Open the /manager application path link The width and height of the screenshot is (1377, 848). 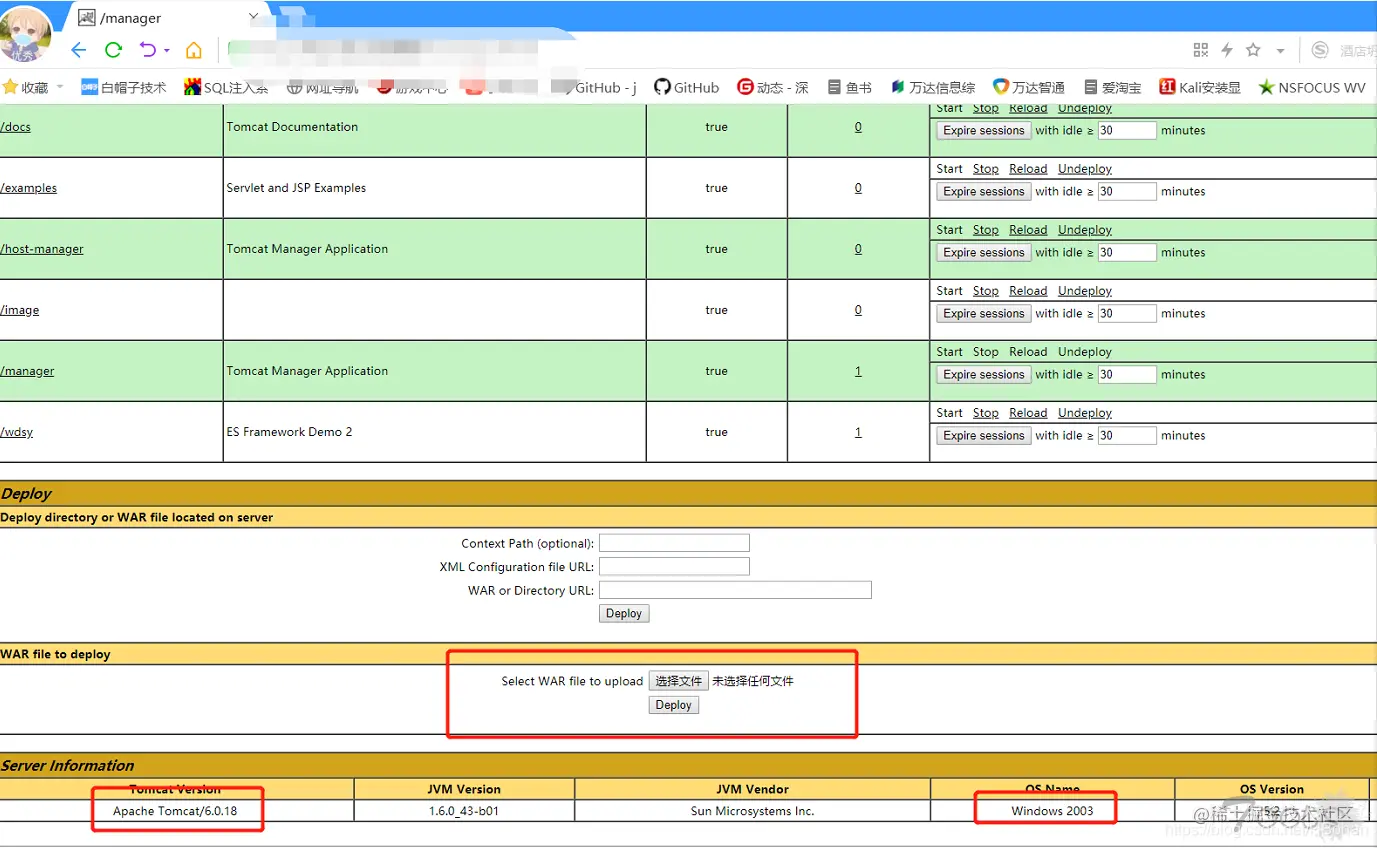[x=27, y=371]
